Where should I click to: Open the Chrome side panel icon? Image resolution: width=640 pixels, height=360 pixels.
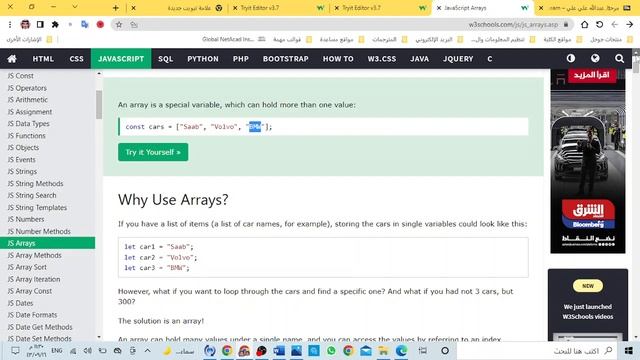pos(40,24)
